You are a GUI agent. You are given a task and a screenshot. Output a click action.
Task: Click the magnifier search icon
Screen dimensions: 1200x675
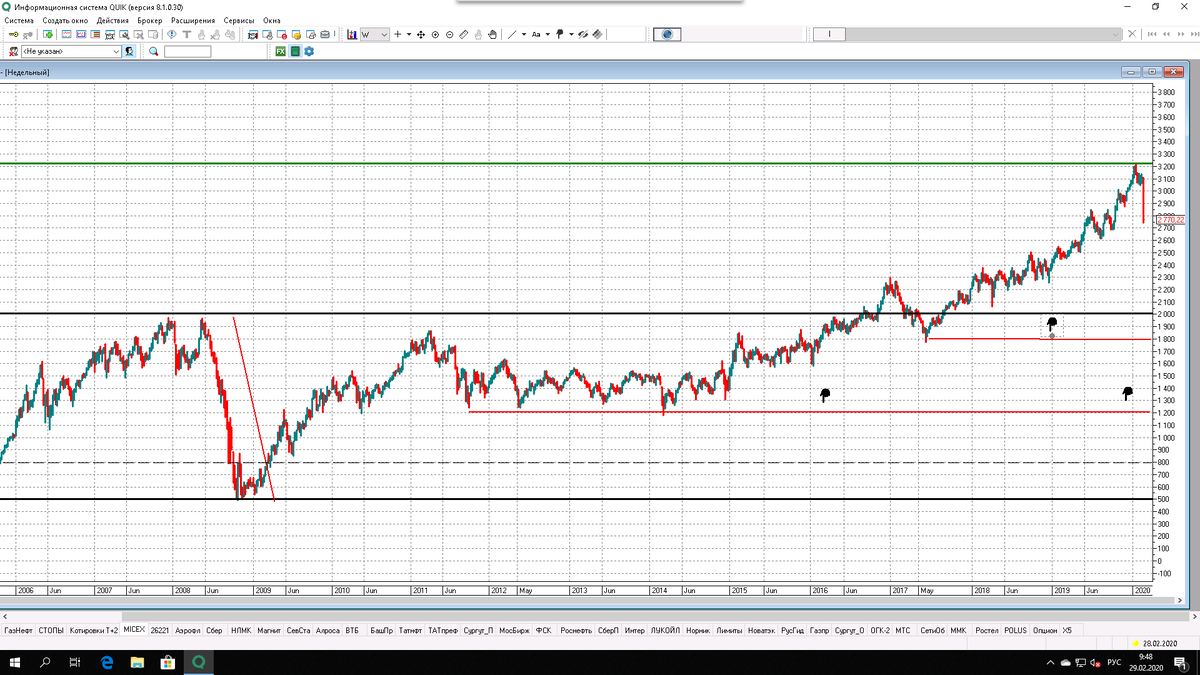pos(153,51)
